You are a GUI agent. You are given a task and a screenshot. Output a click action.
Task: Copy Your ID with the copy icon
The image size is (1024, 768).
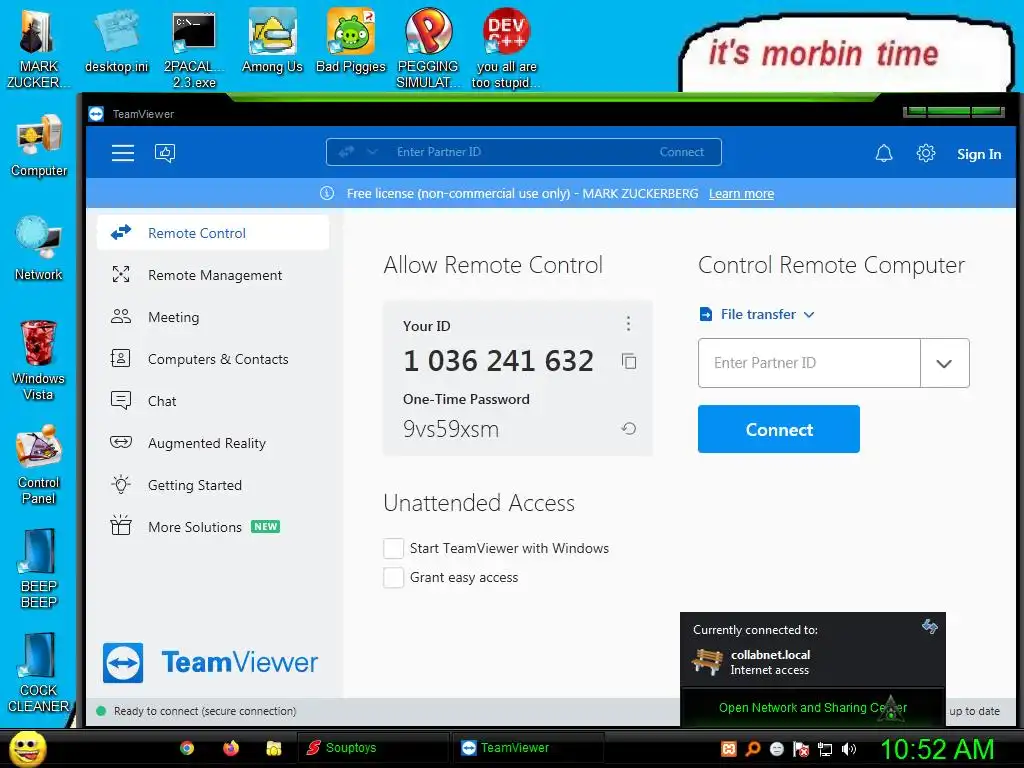[x=629, y=361]
